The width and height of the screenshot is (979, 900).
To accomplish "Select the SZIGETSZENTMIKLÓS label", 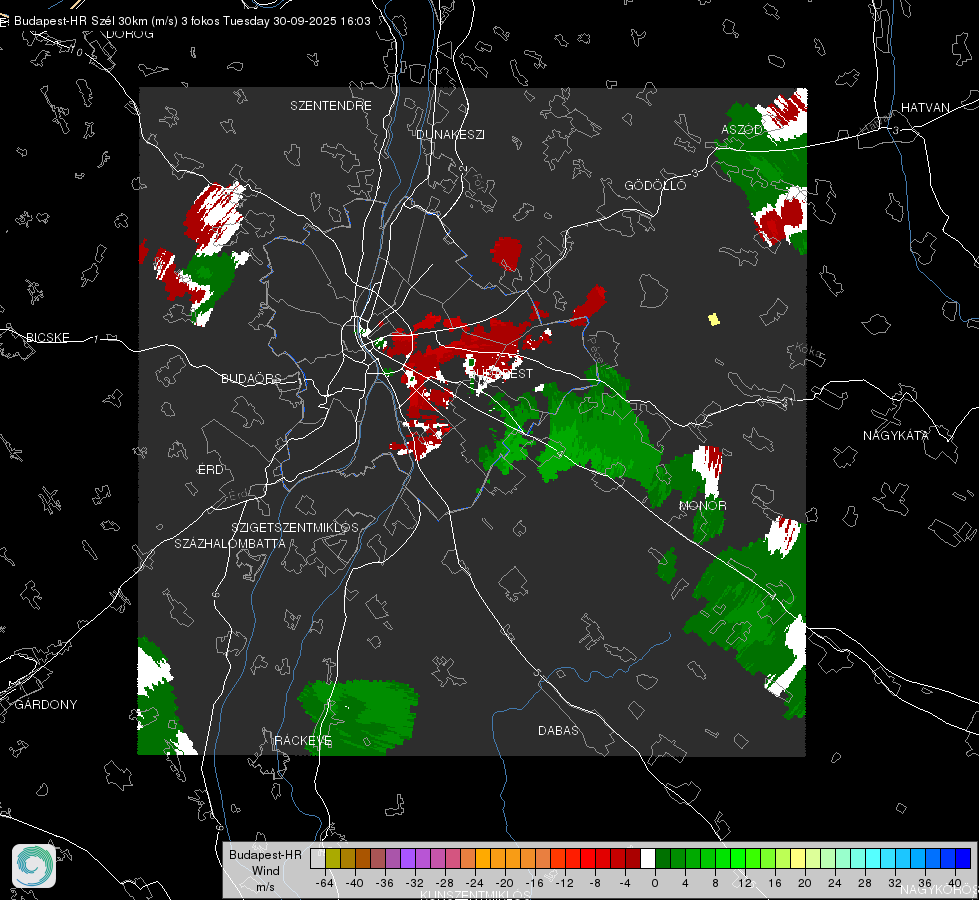I will click(295, 528).
